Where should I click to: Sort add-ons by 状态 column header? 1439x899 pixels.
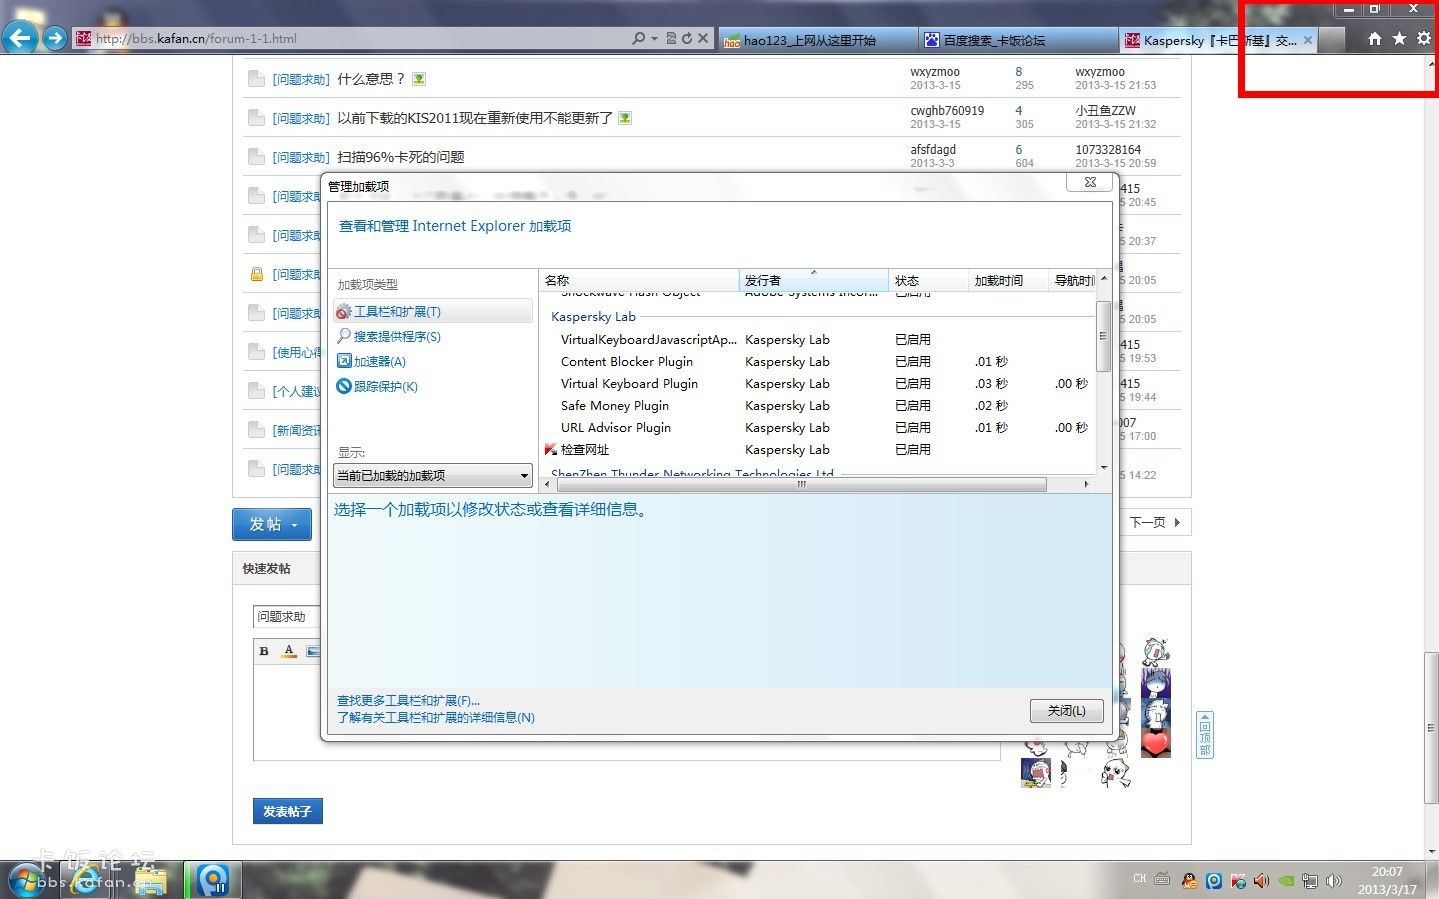[x=928, y=280]
